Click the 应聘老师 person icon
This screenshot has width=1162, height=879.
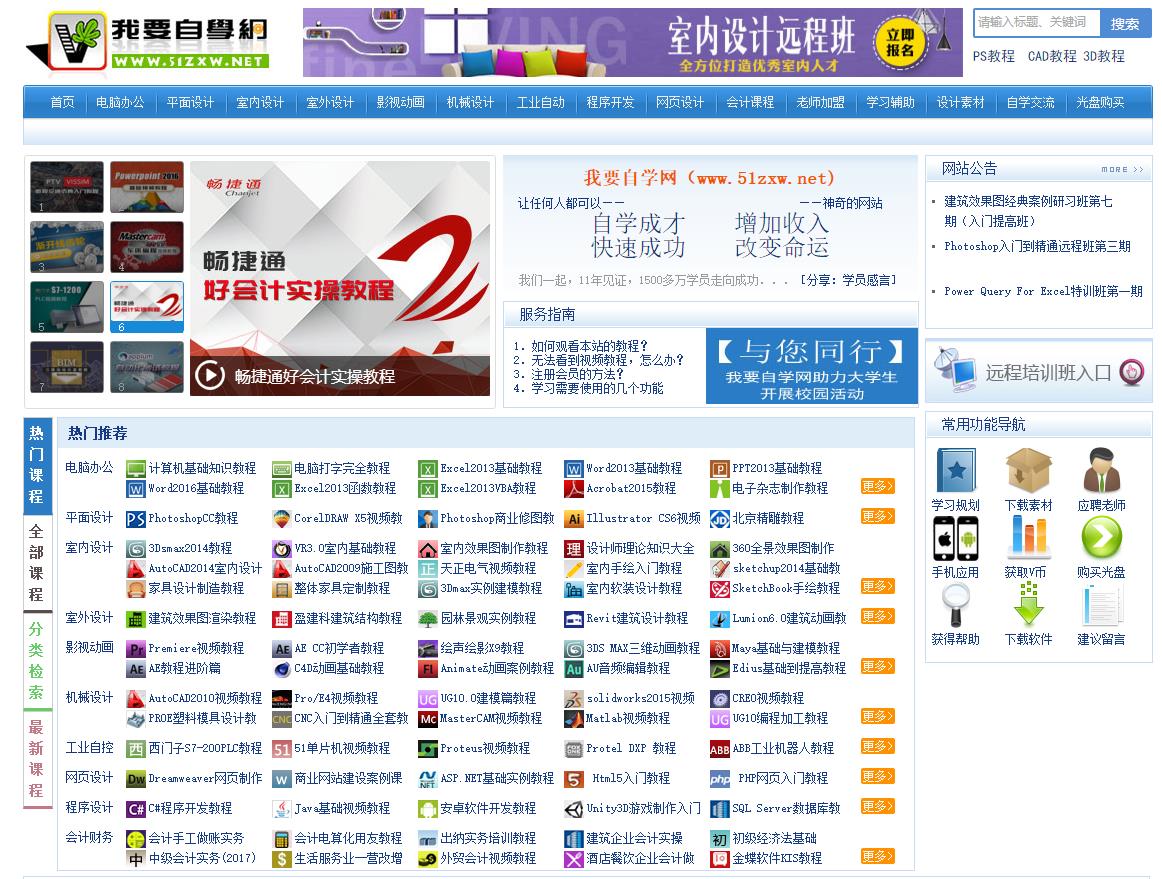1101,471
